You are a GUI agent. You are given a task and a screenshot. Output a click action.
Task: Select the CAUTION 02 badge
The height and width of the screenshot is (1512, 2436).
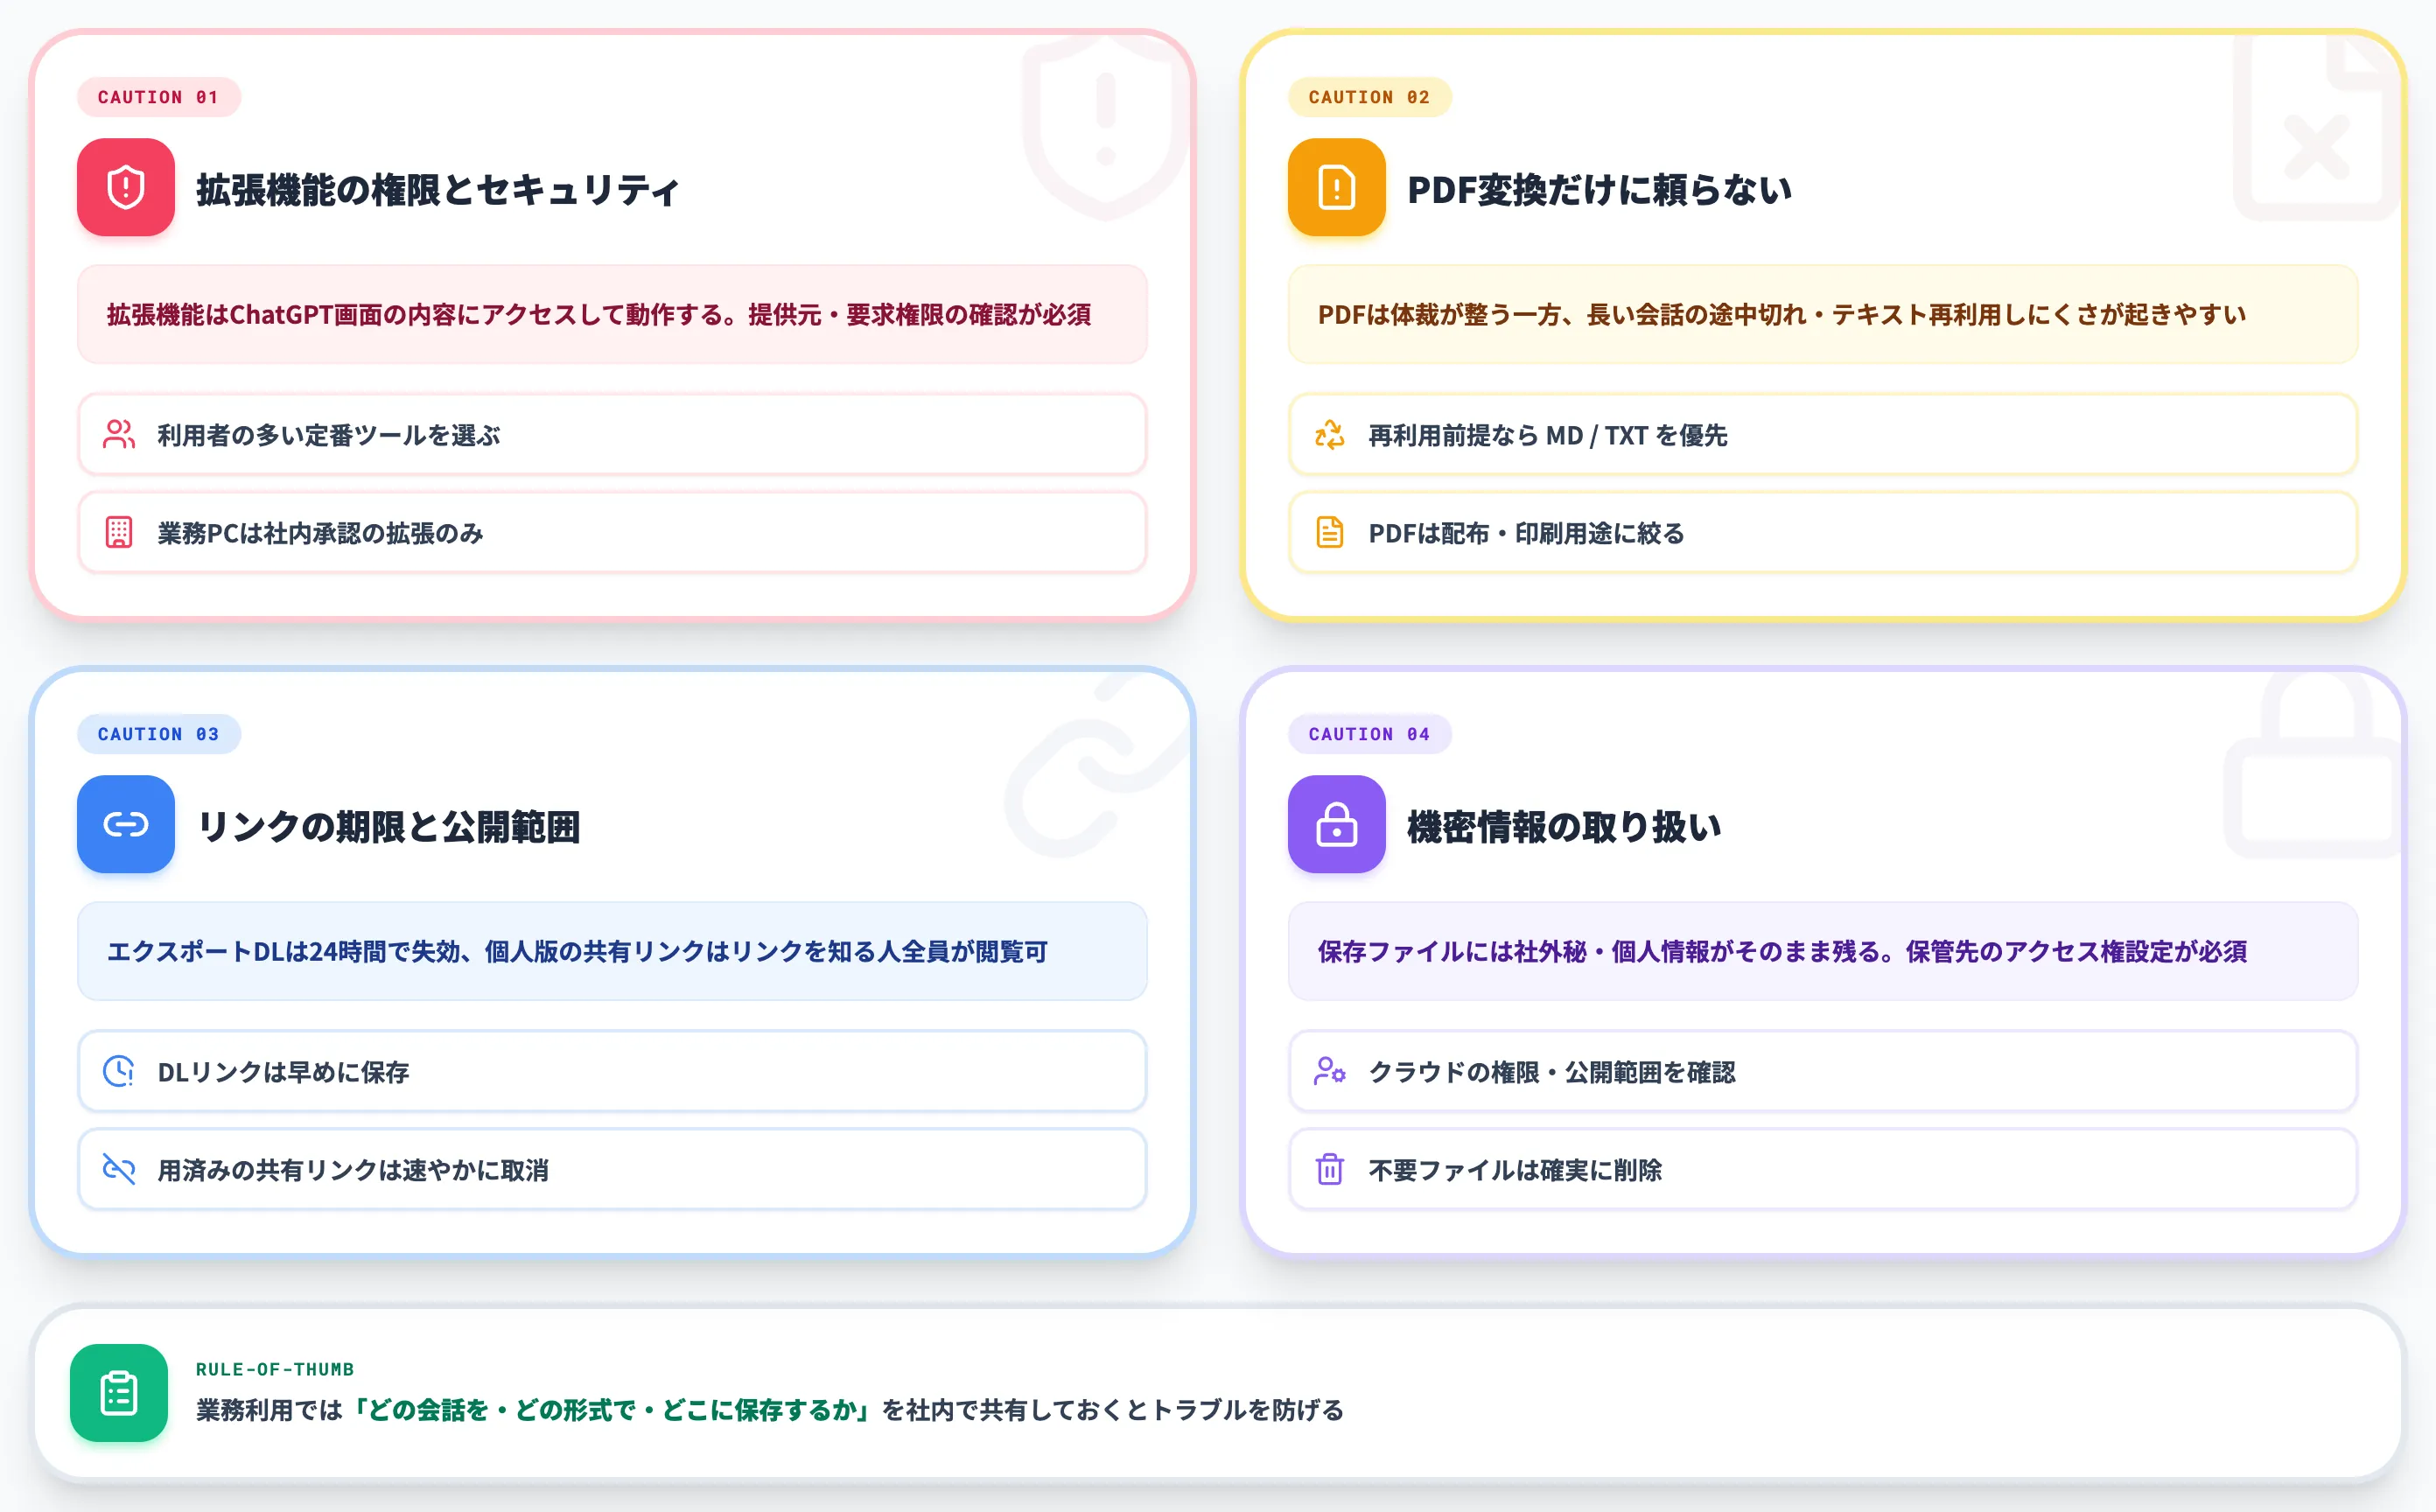point(1370,97)
